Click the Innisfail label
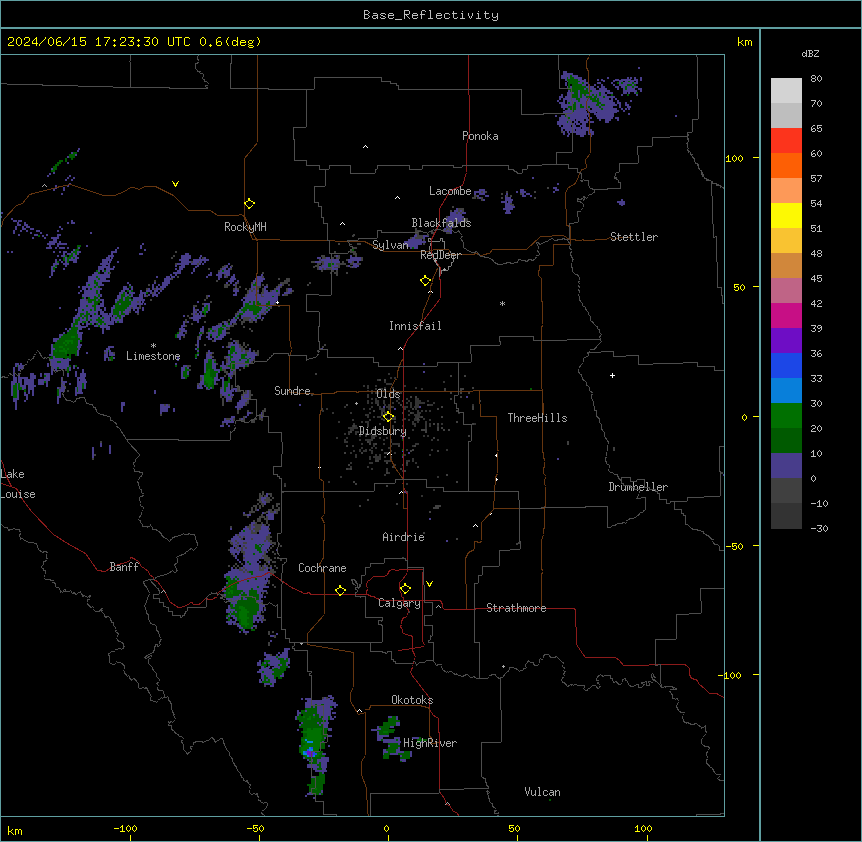The height and width of the screenshot is (842, 862). 415,326
